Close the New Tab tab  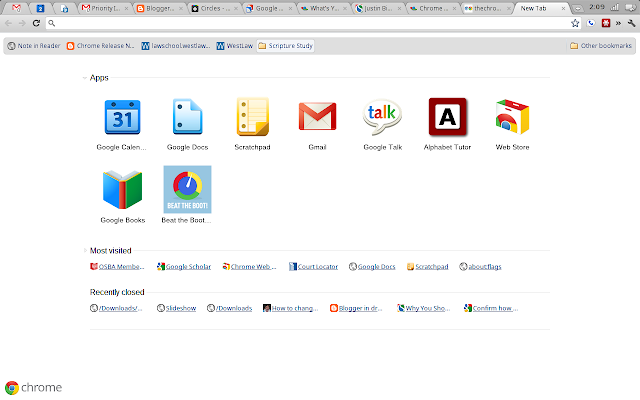563,8
